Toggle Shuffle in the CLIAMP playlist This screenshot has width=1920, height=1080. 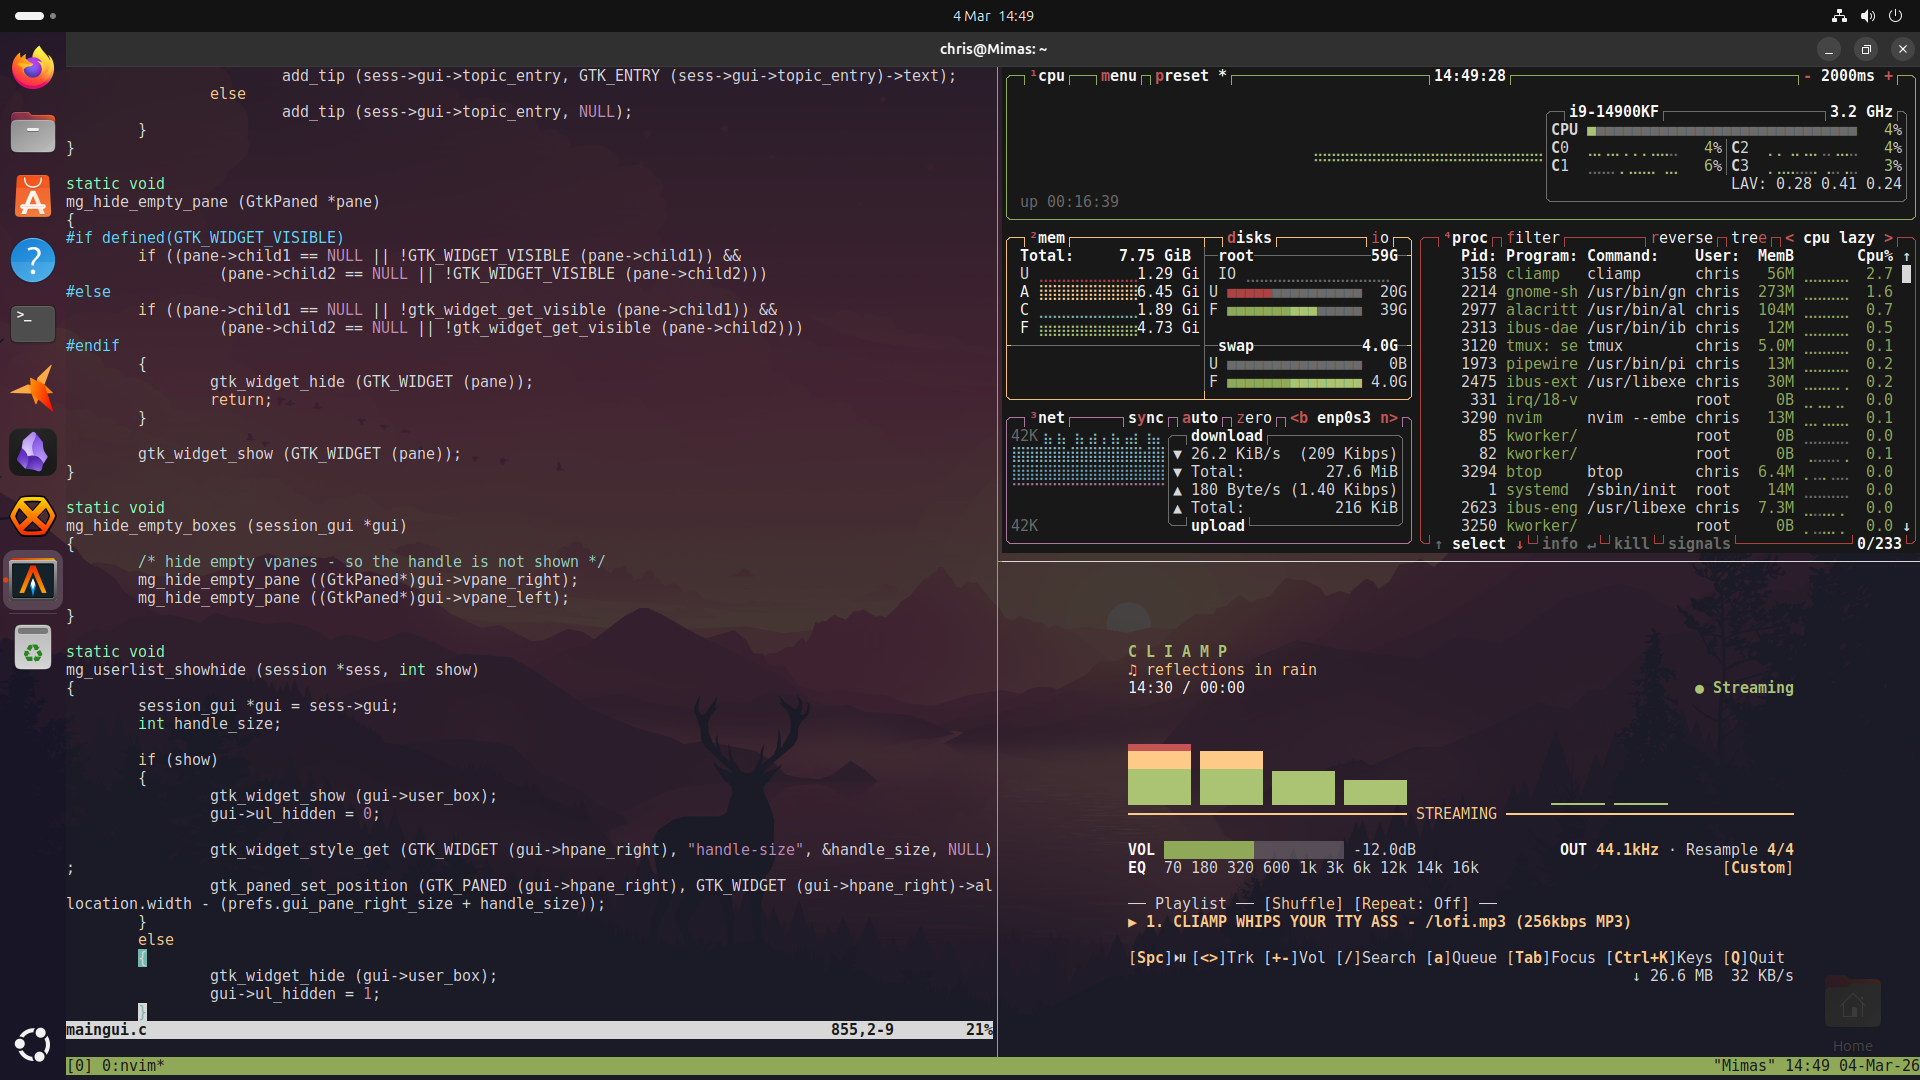pos(1305,903)
